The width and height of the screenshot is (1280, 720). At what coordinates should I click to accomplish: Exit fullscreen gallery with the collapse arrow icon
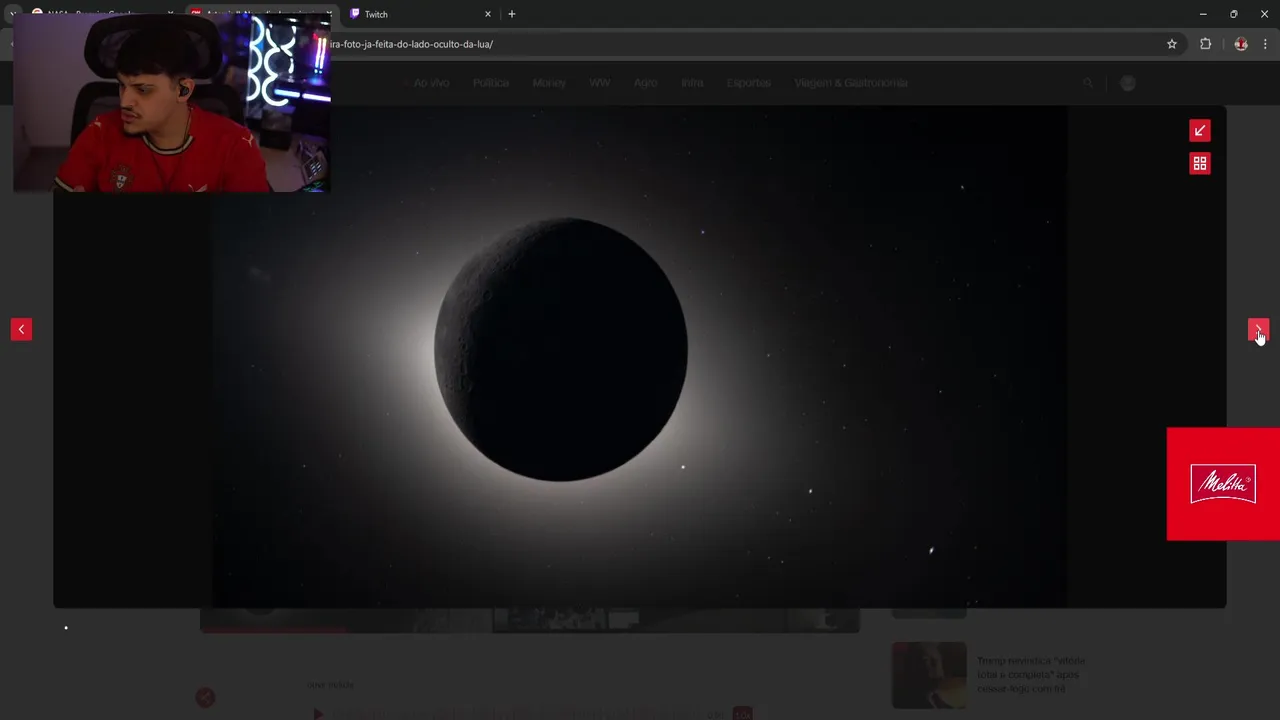pyautogui.click(x=1200, y=131)
